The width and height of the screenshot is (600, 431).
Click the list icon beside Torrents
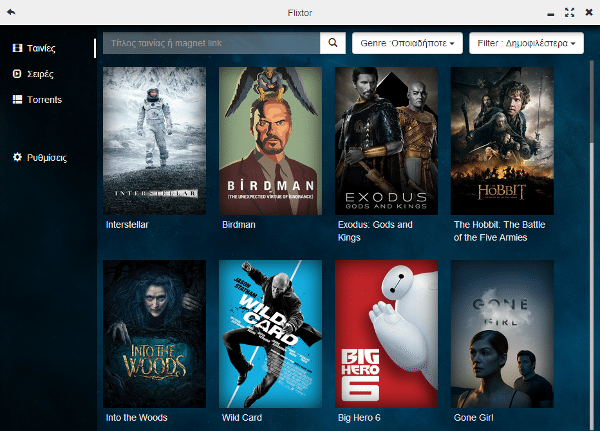pyautogui.click(x=17, y=100)
